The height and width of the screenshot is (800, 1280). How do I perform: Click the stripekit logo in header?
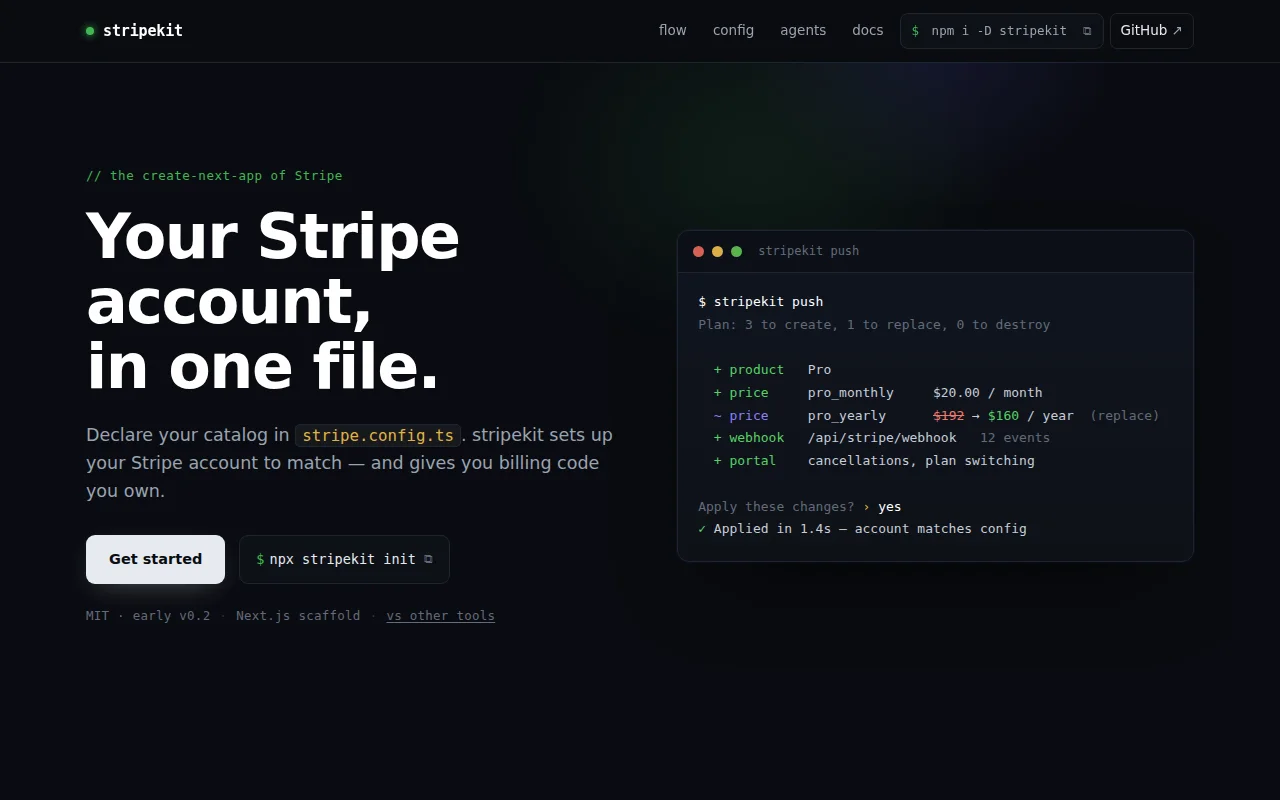[x=134, y=31]
